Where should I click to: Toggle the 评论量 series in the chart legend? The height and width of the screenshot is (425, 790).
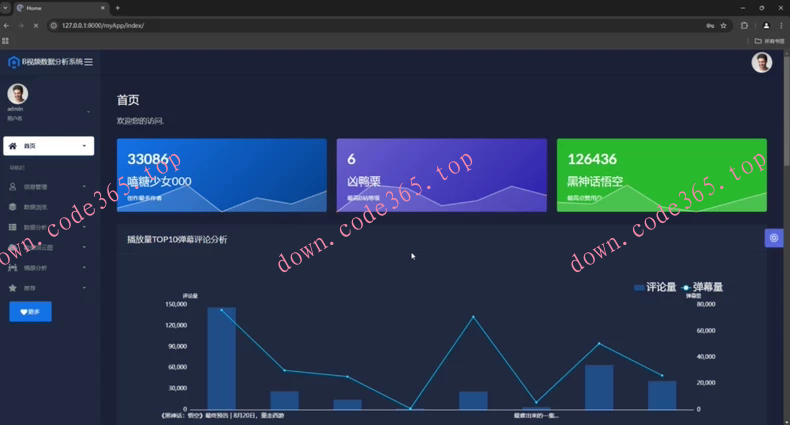pos(656,287)
